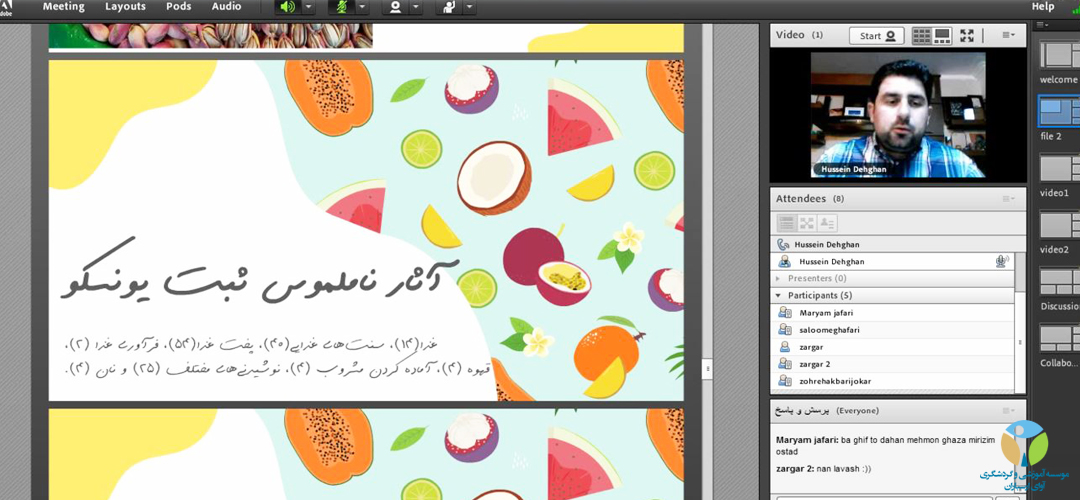Viewport: 1080px width, 500px height.
Task: Open chat pod options menu
Action: [x=1008, y=410]
